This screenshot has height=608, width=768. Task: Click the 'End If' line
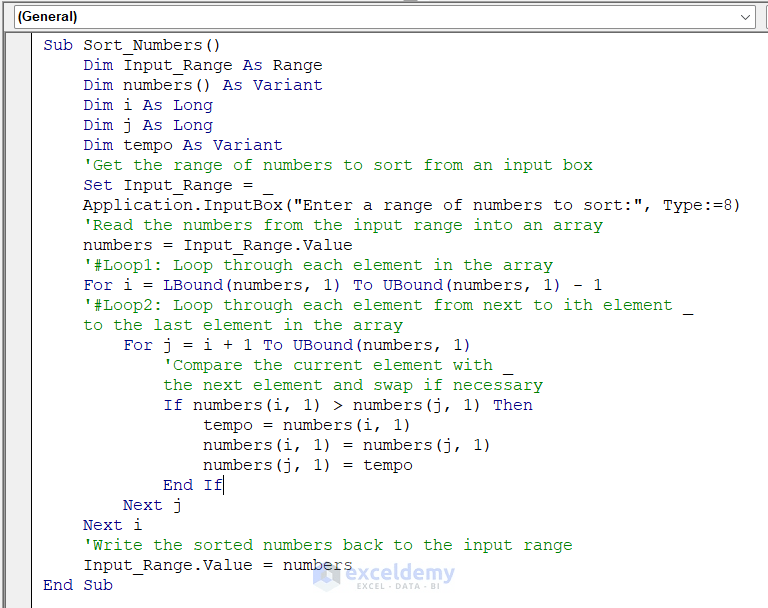click(x=193, y=486)
